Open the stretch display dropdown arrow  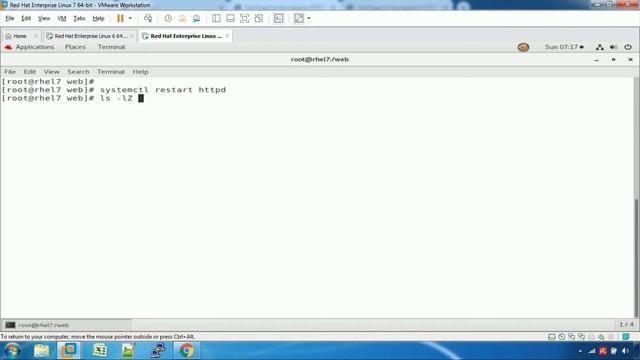[x=309, y=18]
